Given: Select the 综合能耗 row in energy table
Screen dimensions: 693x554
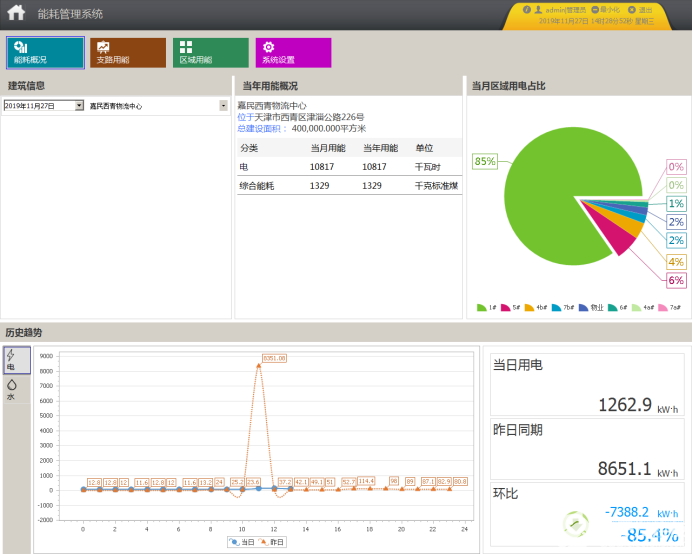Looking at the screenshot, I should coord(349,186).
